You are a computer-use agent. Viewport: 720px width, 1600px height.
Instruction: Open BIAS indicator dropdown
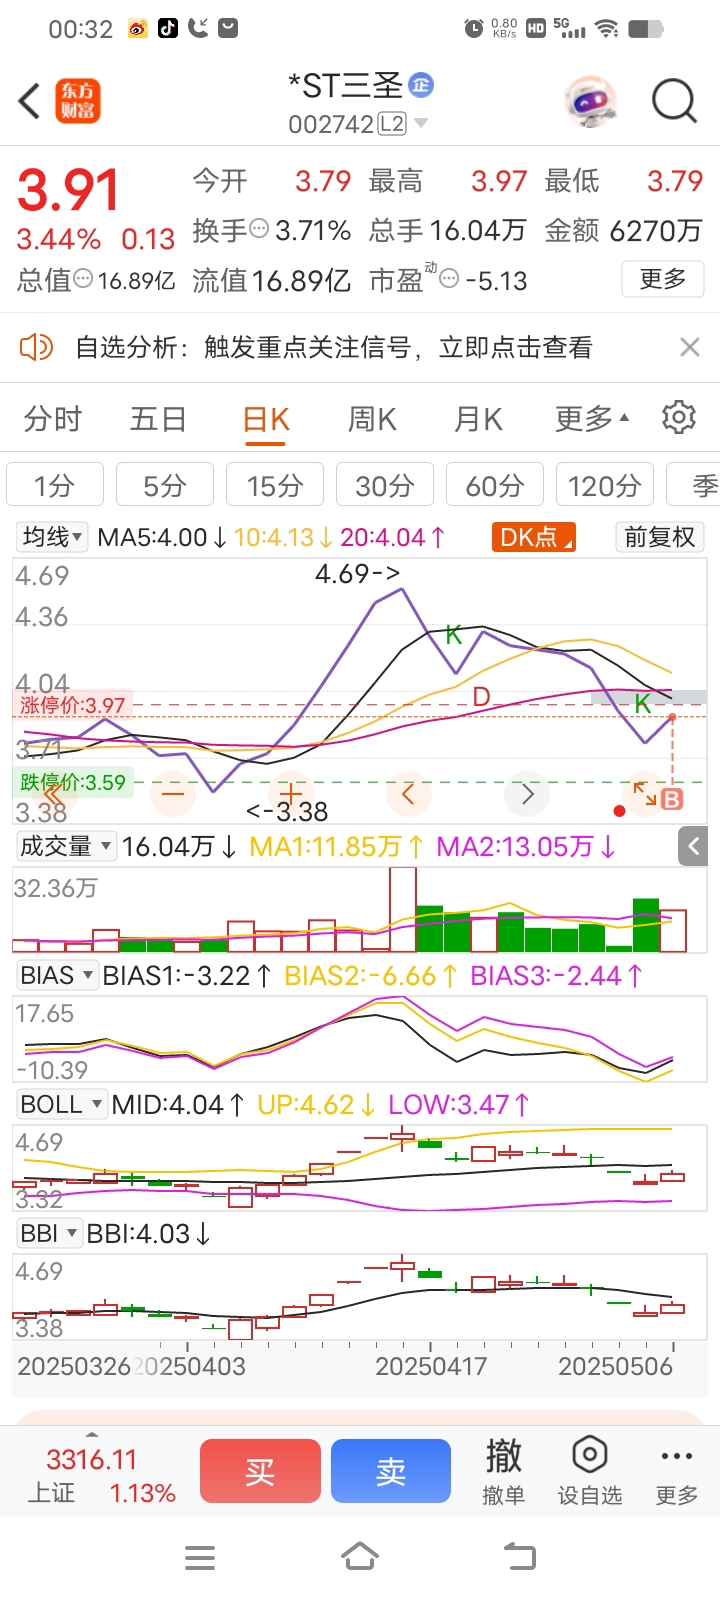click(x=57, y=975)
